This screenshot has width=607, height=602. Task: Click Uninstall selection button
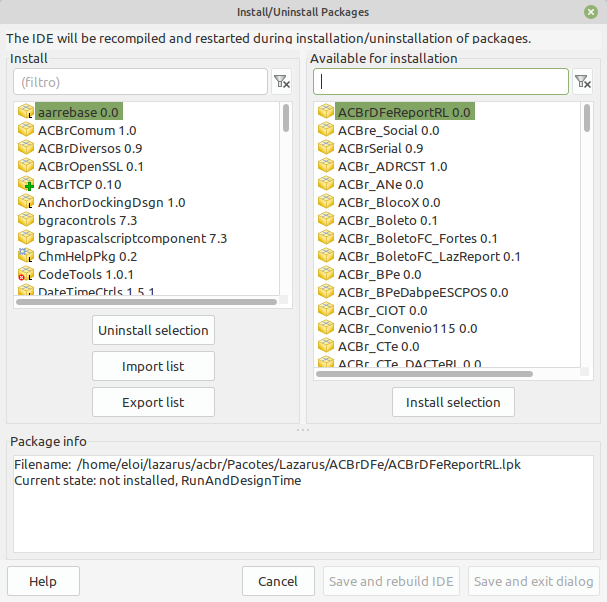pyautogui.click(x=153, y=330)
